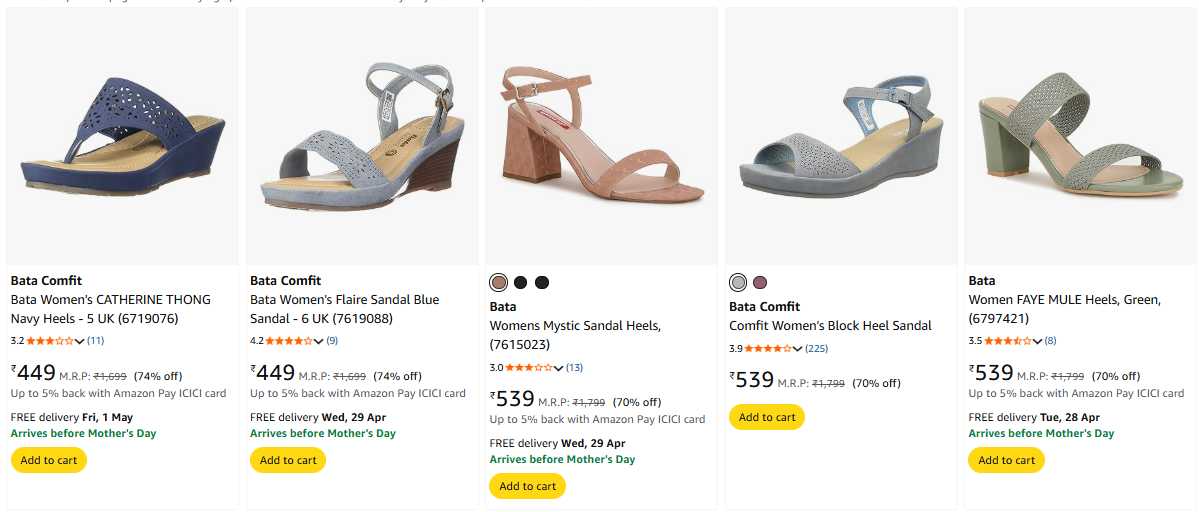This screenshot has width=1199, height=512.
Task: Add Faye Mule Heels Green to cart
Action: point(1006,460)
